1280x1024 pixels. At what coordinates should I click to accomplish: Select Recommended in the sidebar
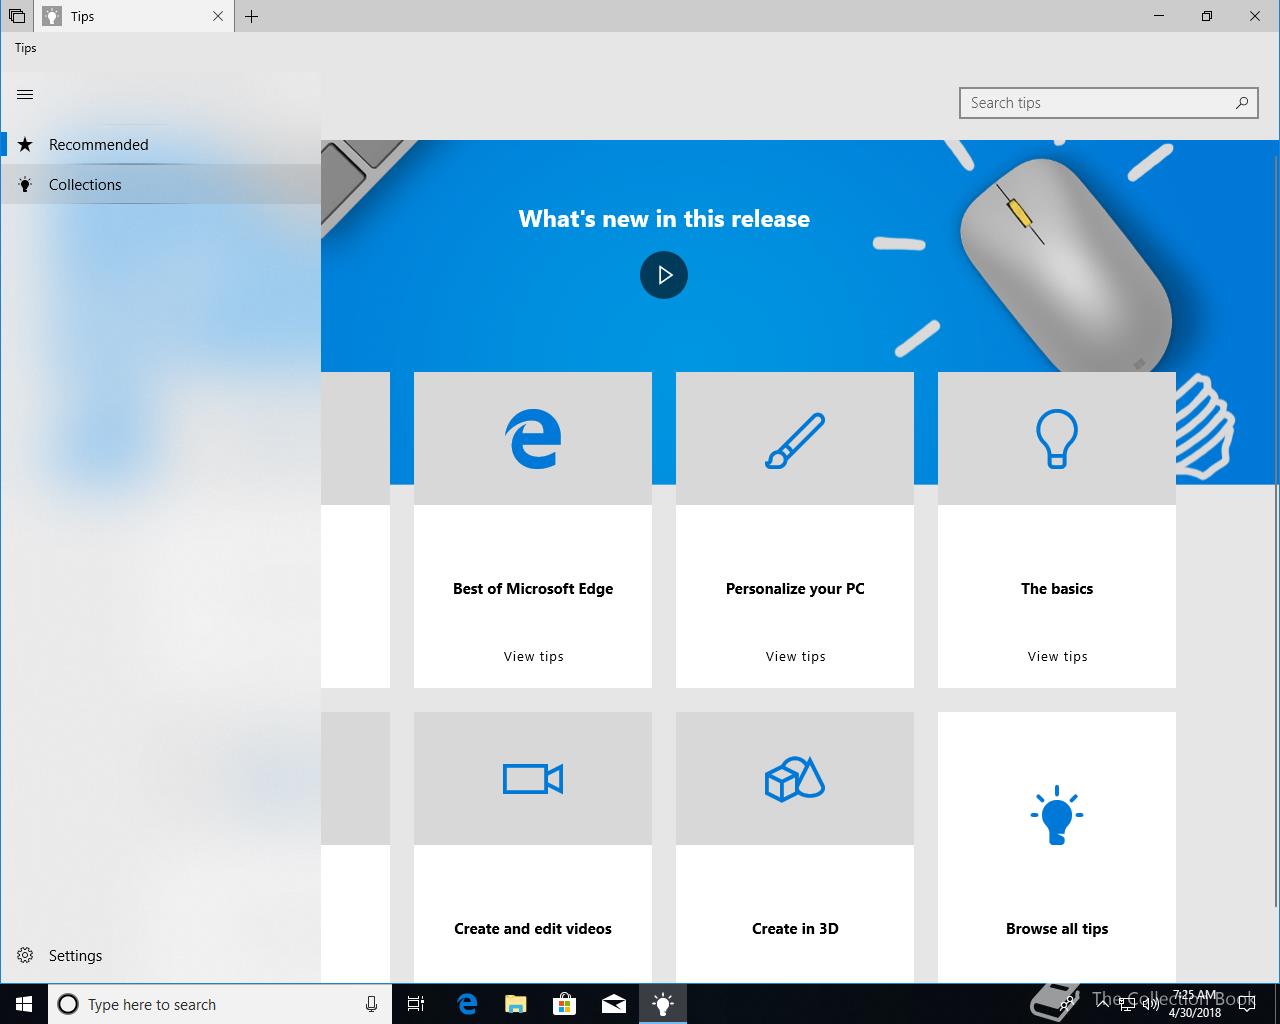(x=160, y=144)
